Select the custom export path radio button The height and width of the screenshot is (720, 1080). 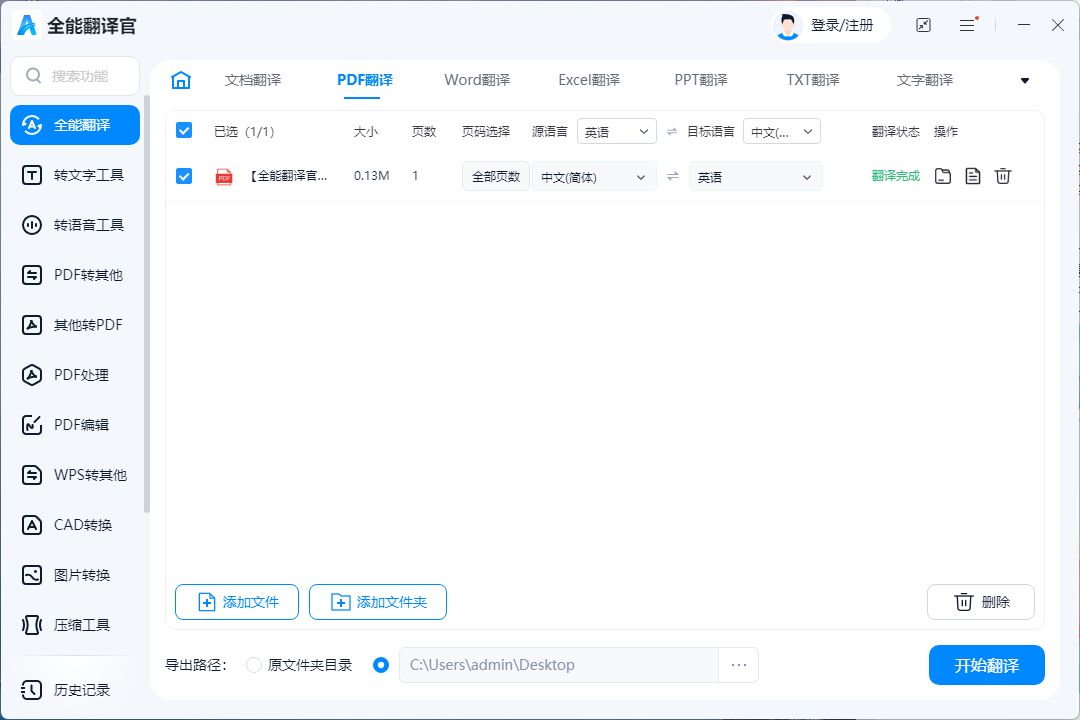(x=381, y=665)
